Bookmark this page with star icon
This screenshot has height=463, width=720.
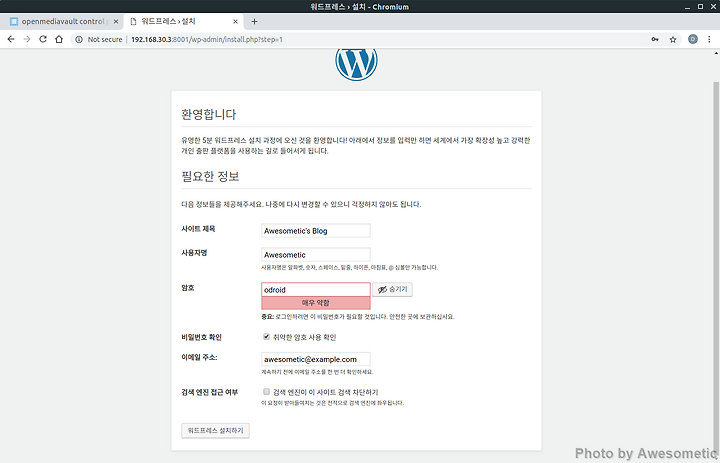pyautogui.click(x=673, y=40)
